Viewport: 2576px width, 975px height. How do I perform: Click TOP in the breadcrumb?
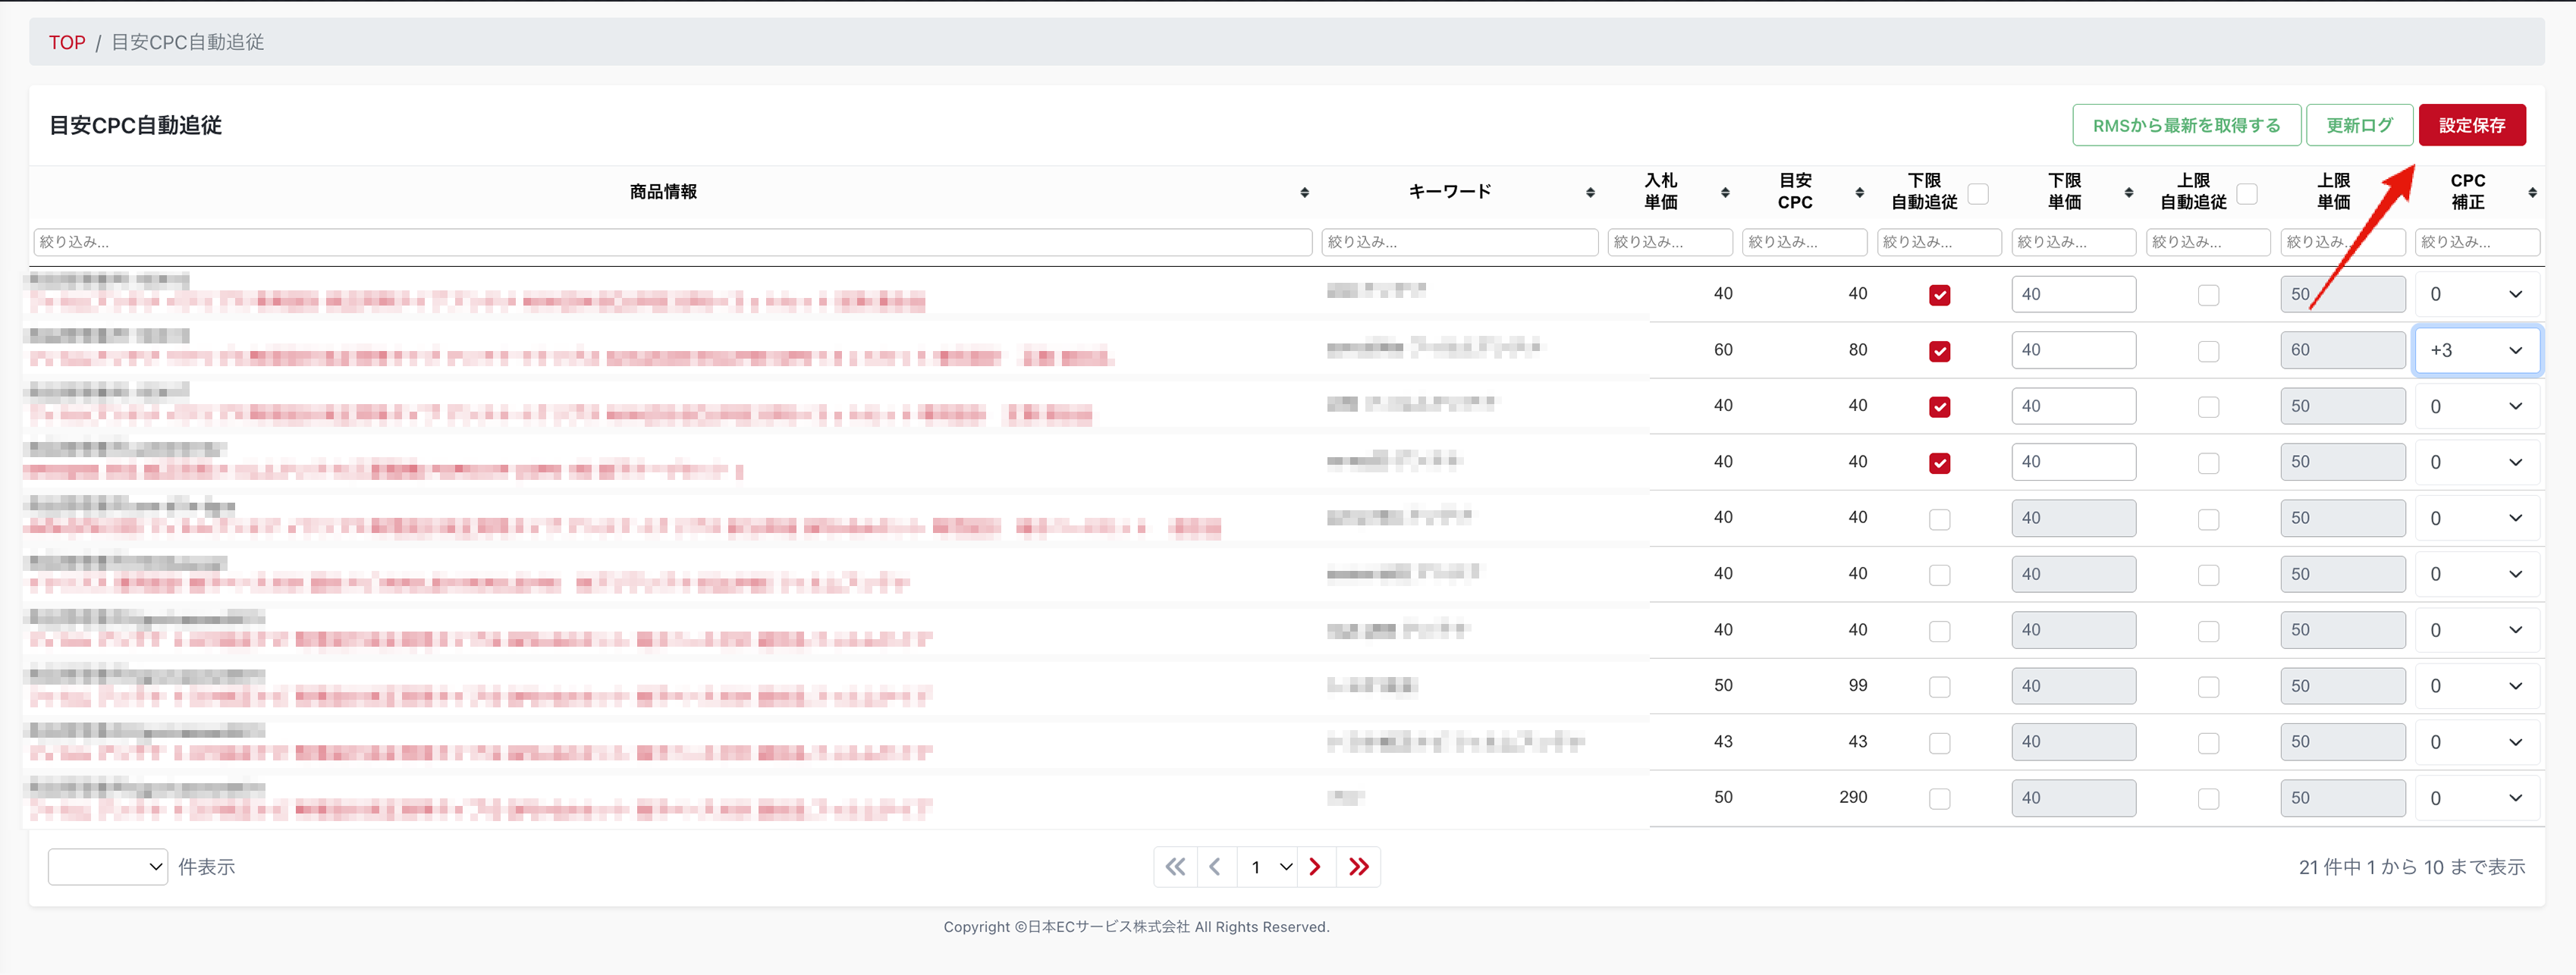click(x=67, y=42)
